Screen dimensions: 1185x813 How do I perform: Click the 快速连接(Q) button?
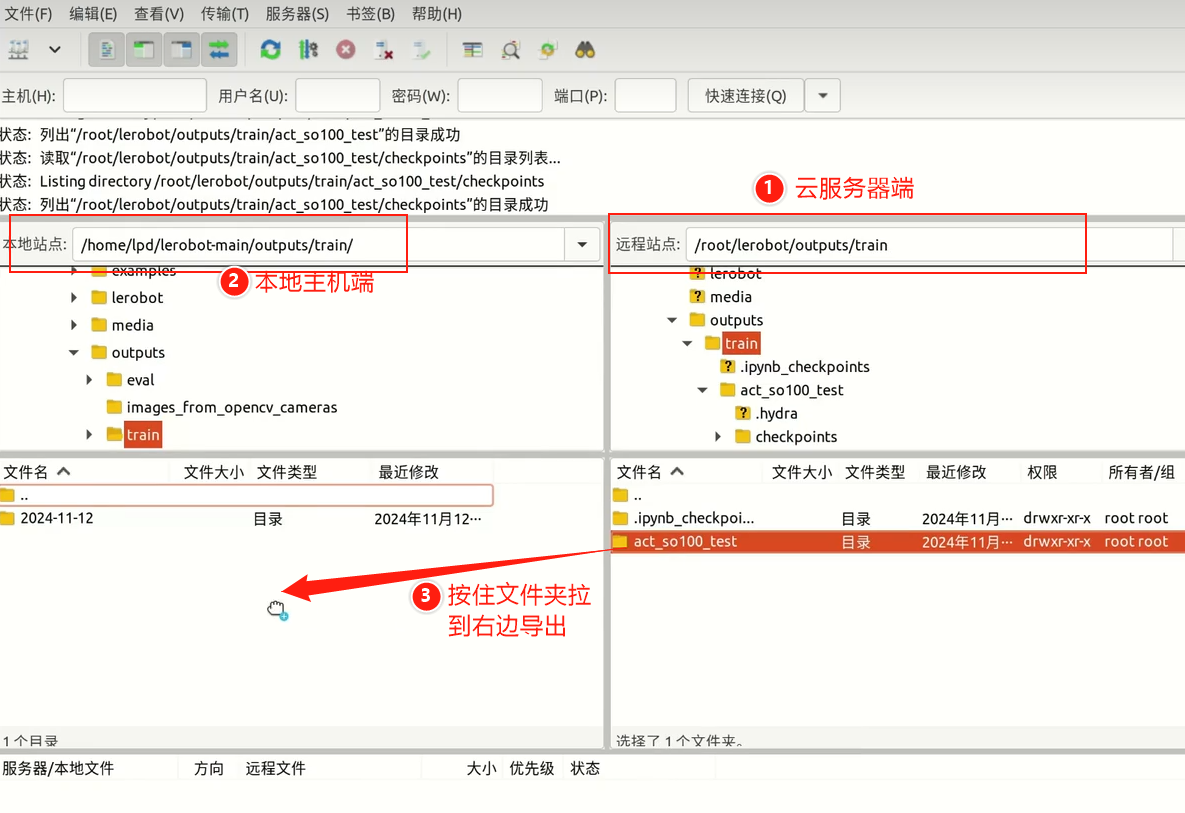tap(745, 95)
